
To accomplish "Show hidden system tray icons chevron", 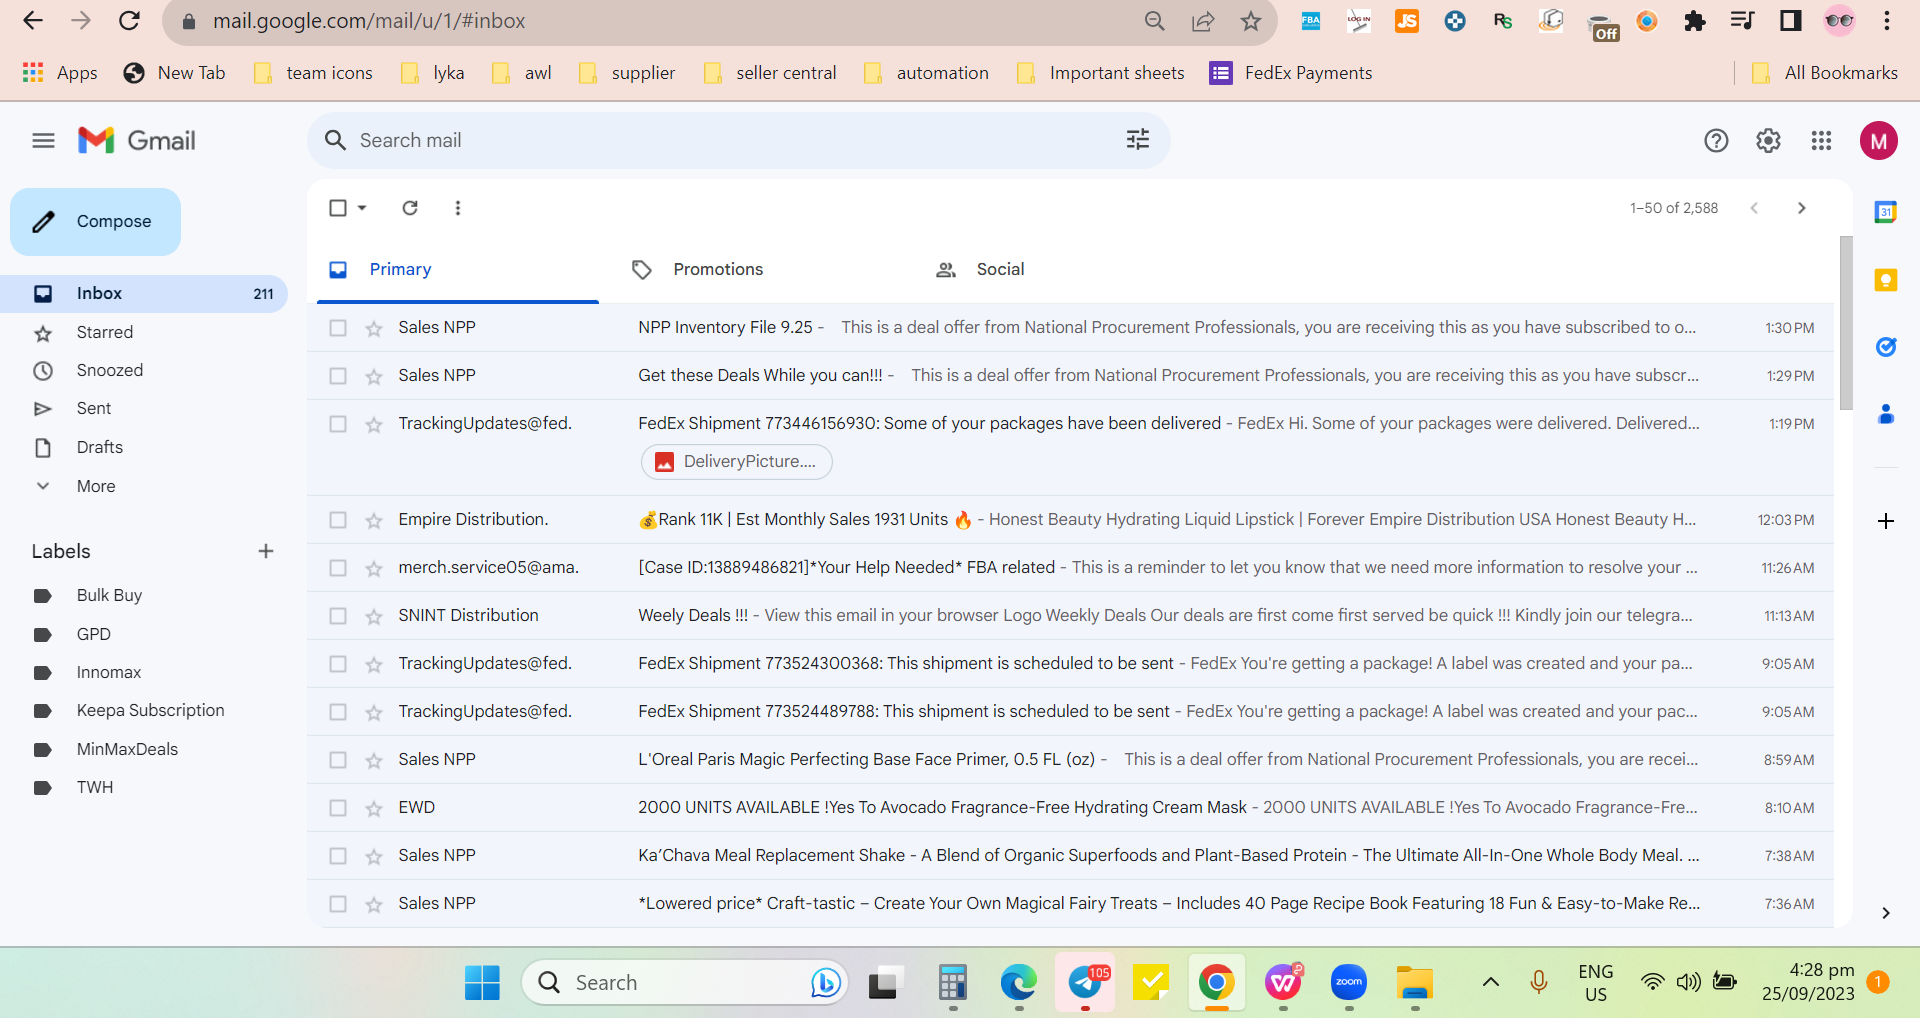I will click(x=1491, y=982).
